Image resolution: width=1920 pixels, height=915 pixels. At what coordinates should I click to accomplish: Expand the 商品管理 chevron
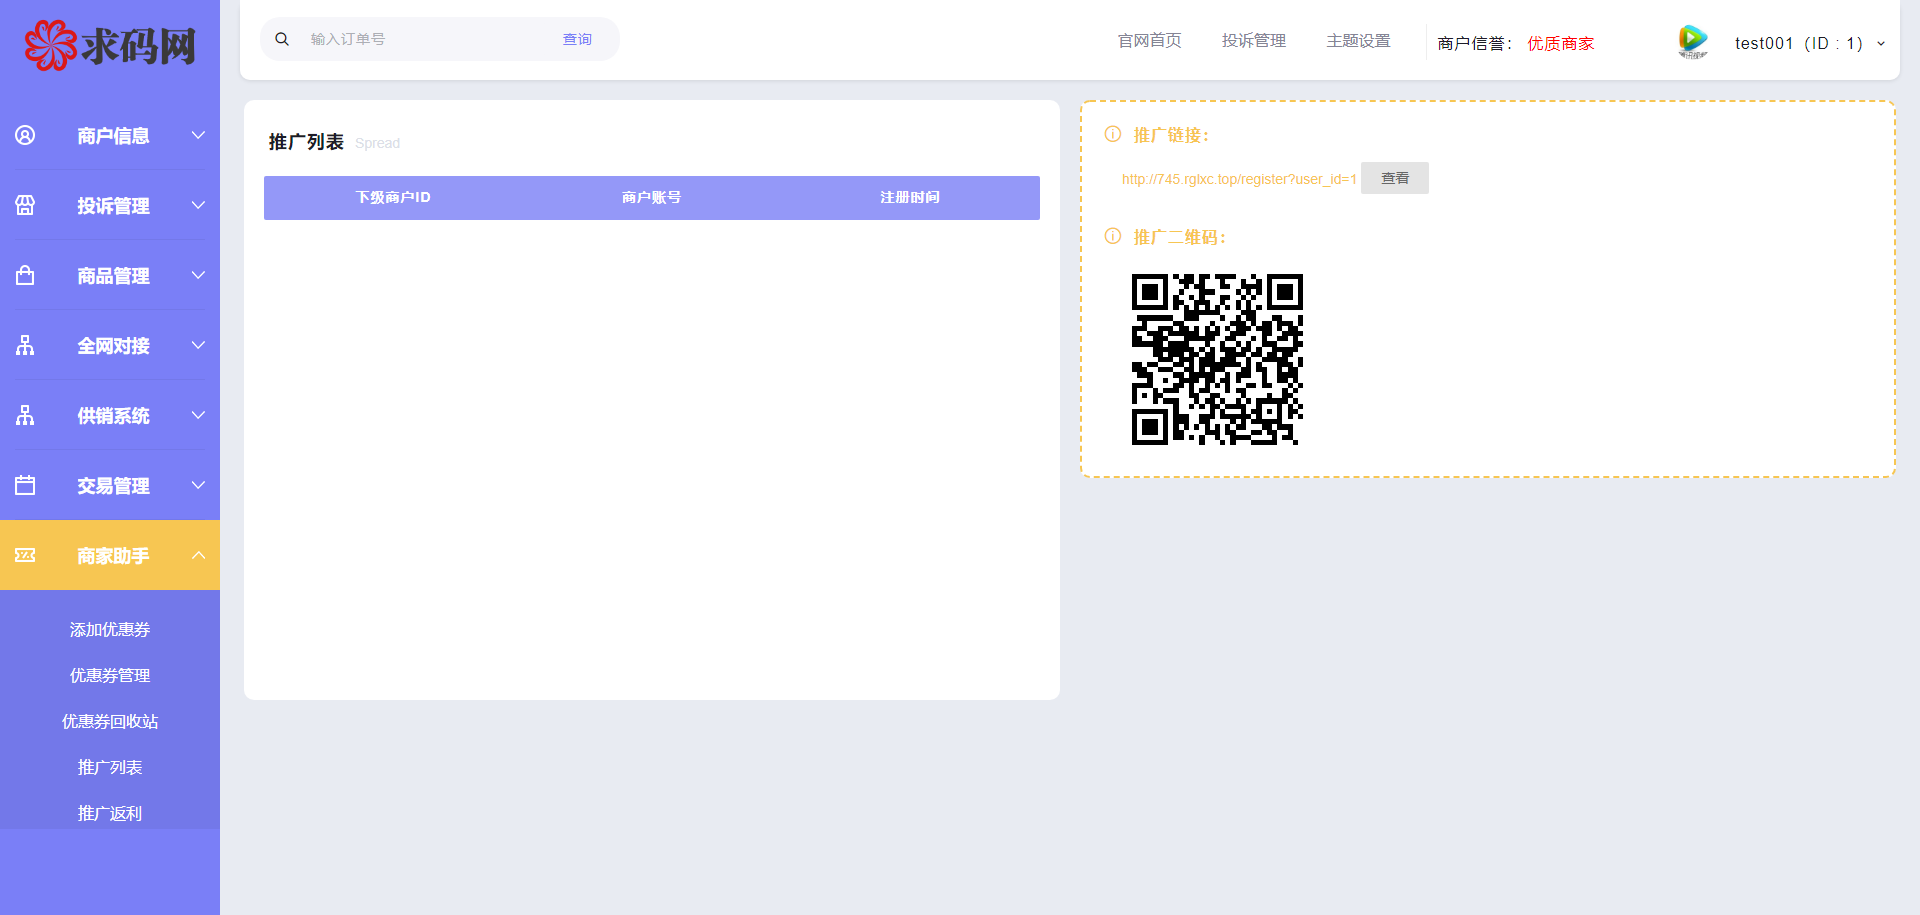[198, 275]
